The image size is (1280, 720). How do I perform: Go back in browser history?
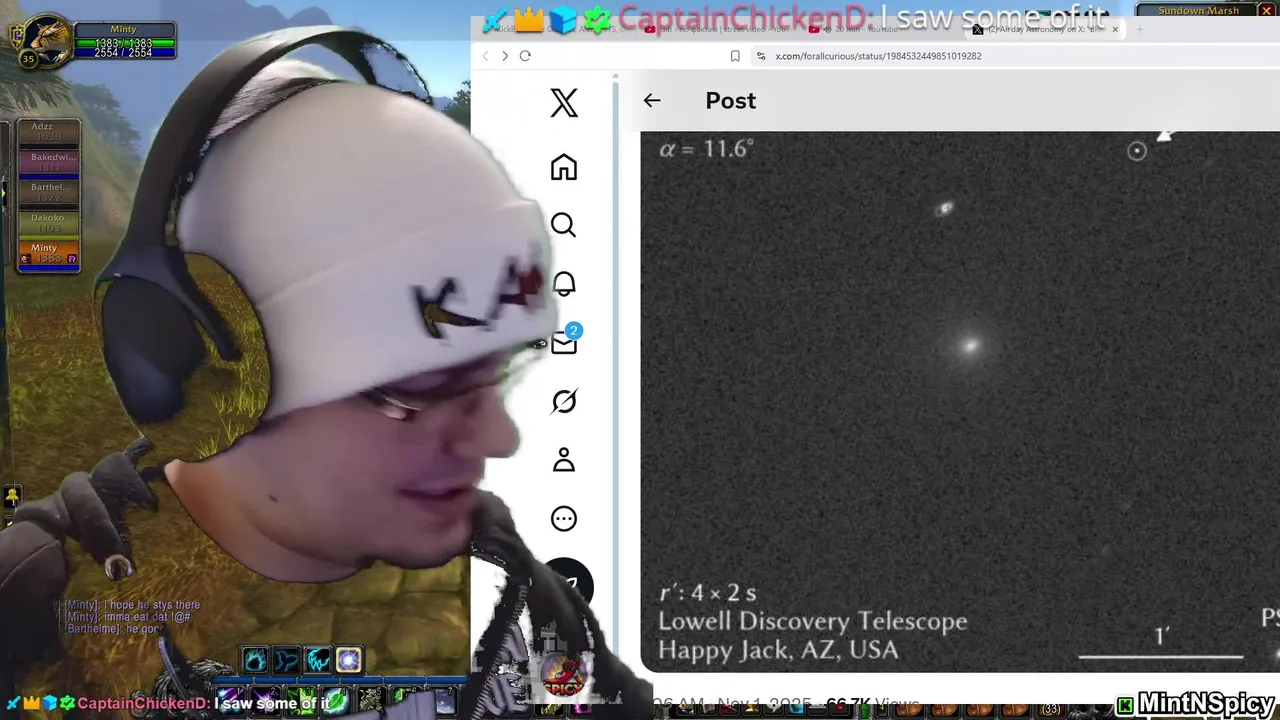485,56
